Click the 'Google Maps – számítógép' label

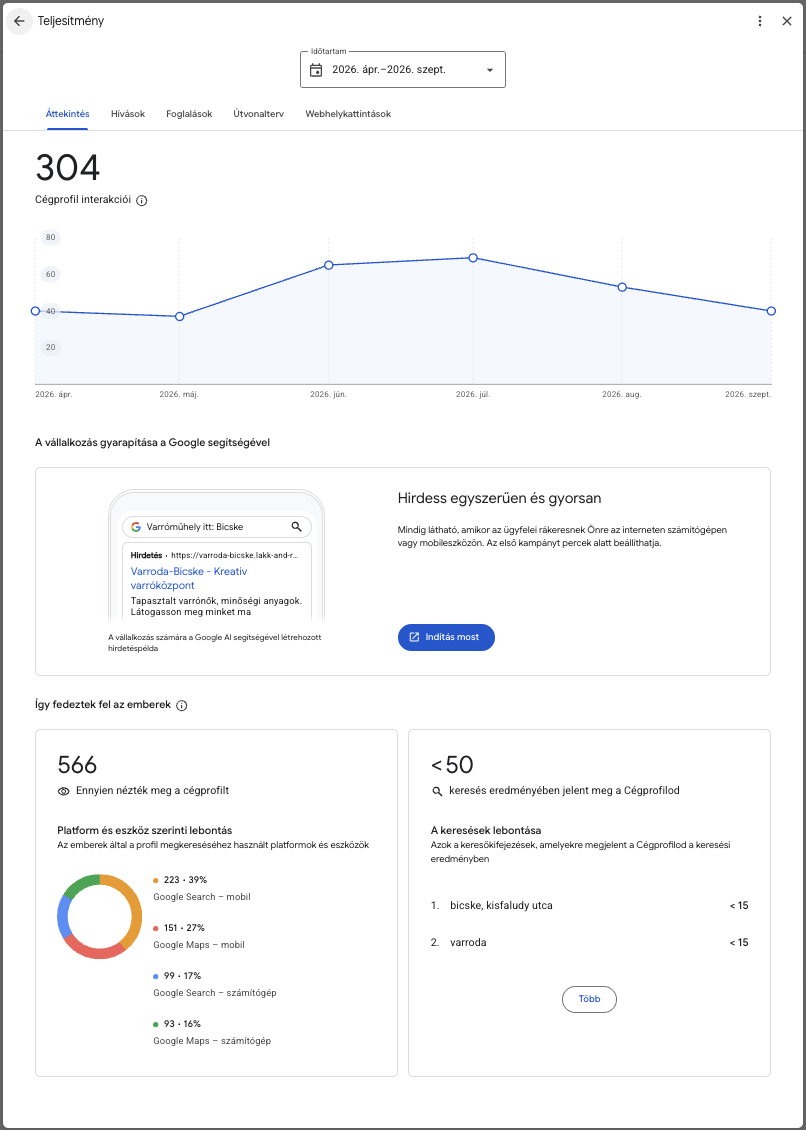(213, 1041)
